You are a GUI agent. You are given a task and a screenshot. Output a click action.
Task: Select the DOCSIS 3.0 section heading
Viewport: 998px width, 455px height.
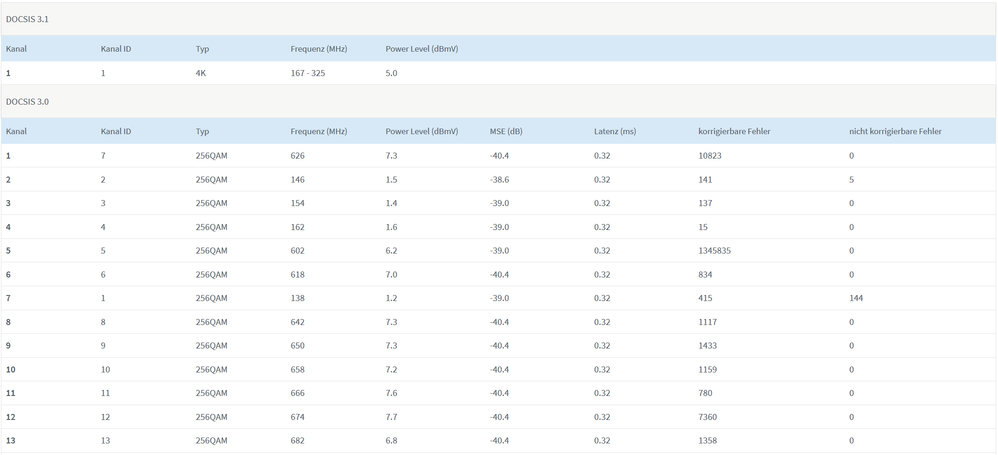coord(27,102)
